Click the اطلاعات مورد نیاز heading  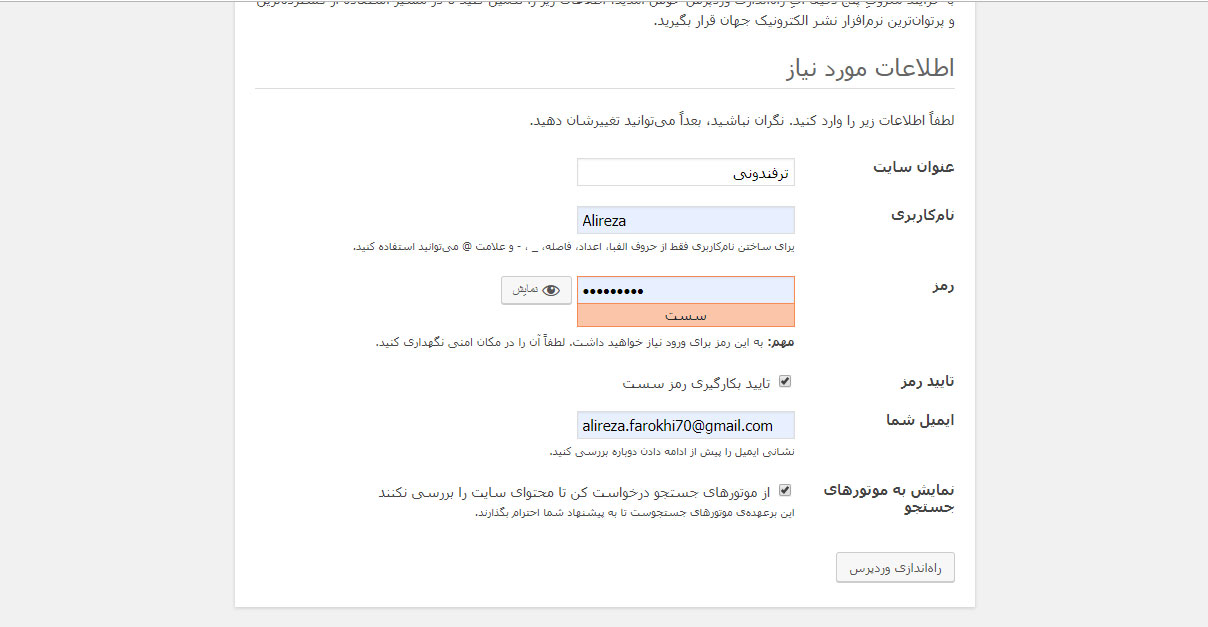(870, 68)
